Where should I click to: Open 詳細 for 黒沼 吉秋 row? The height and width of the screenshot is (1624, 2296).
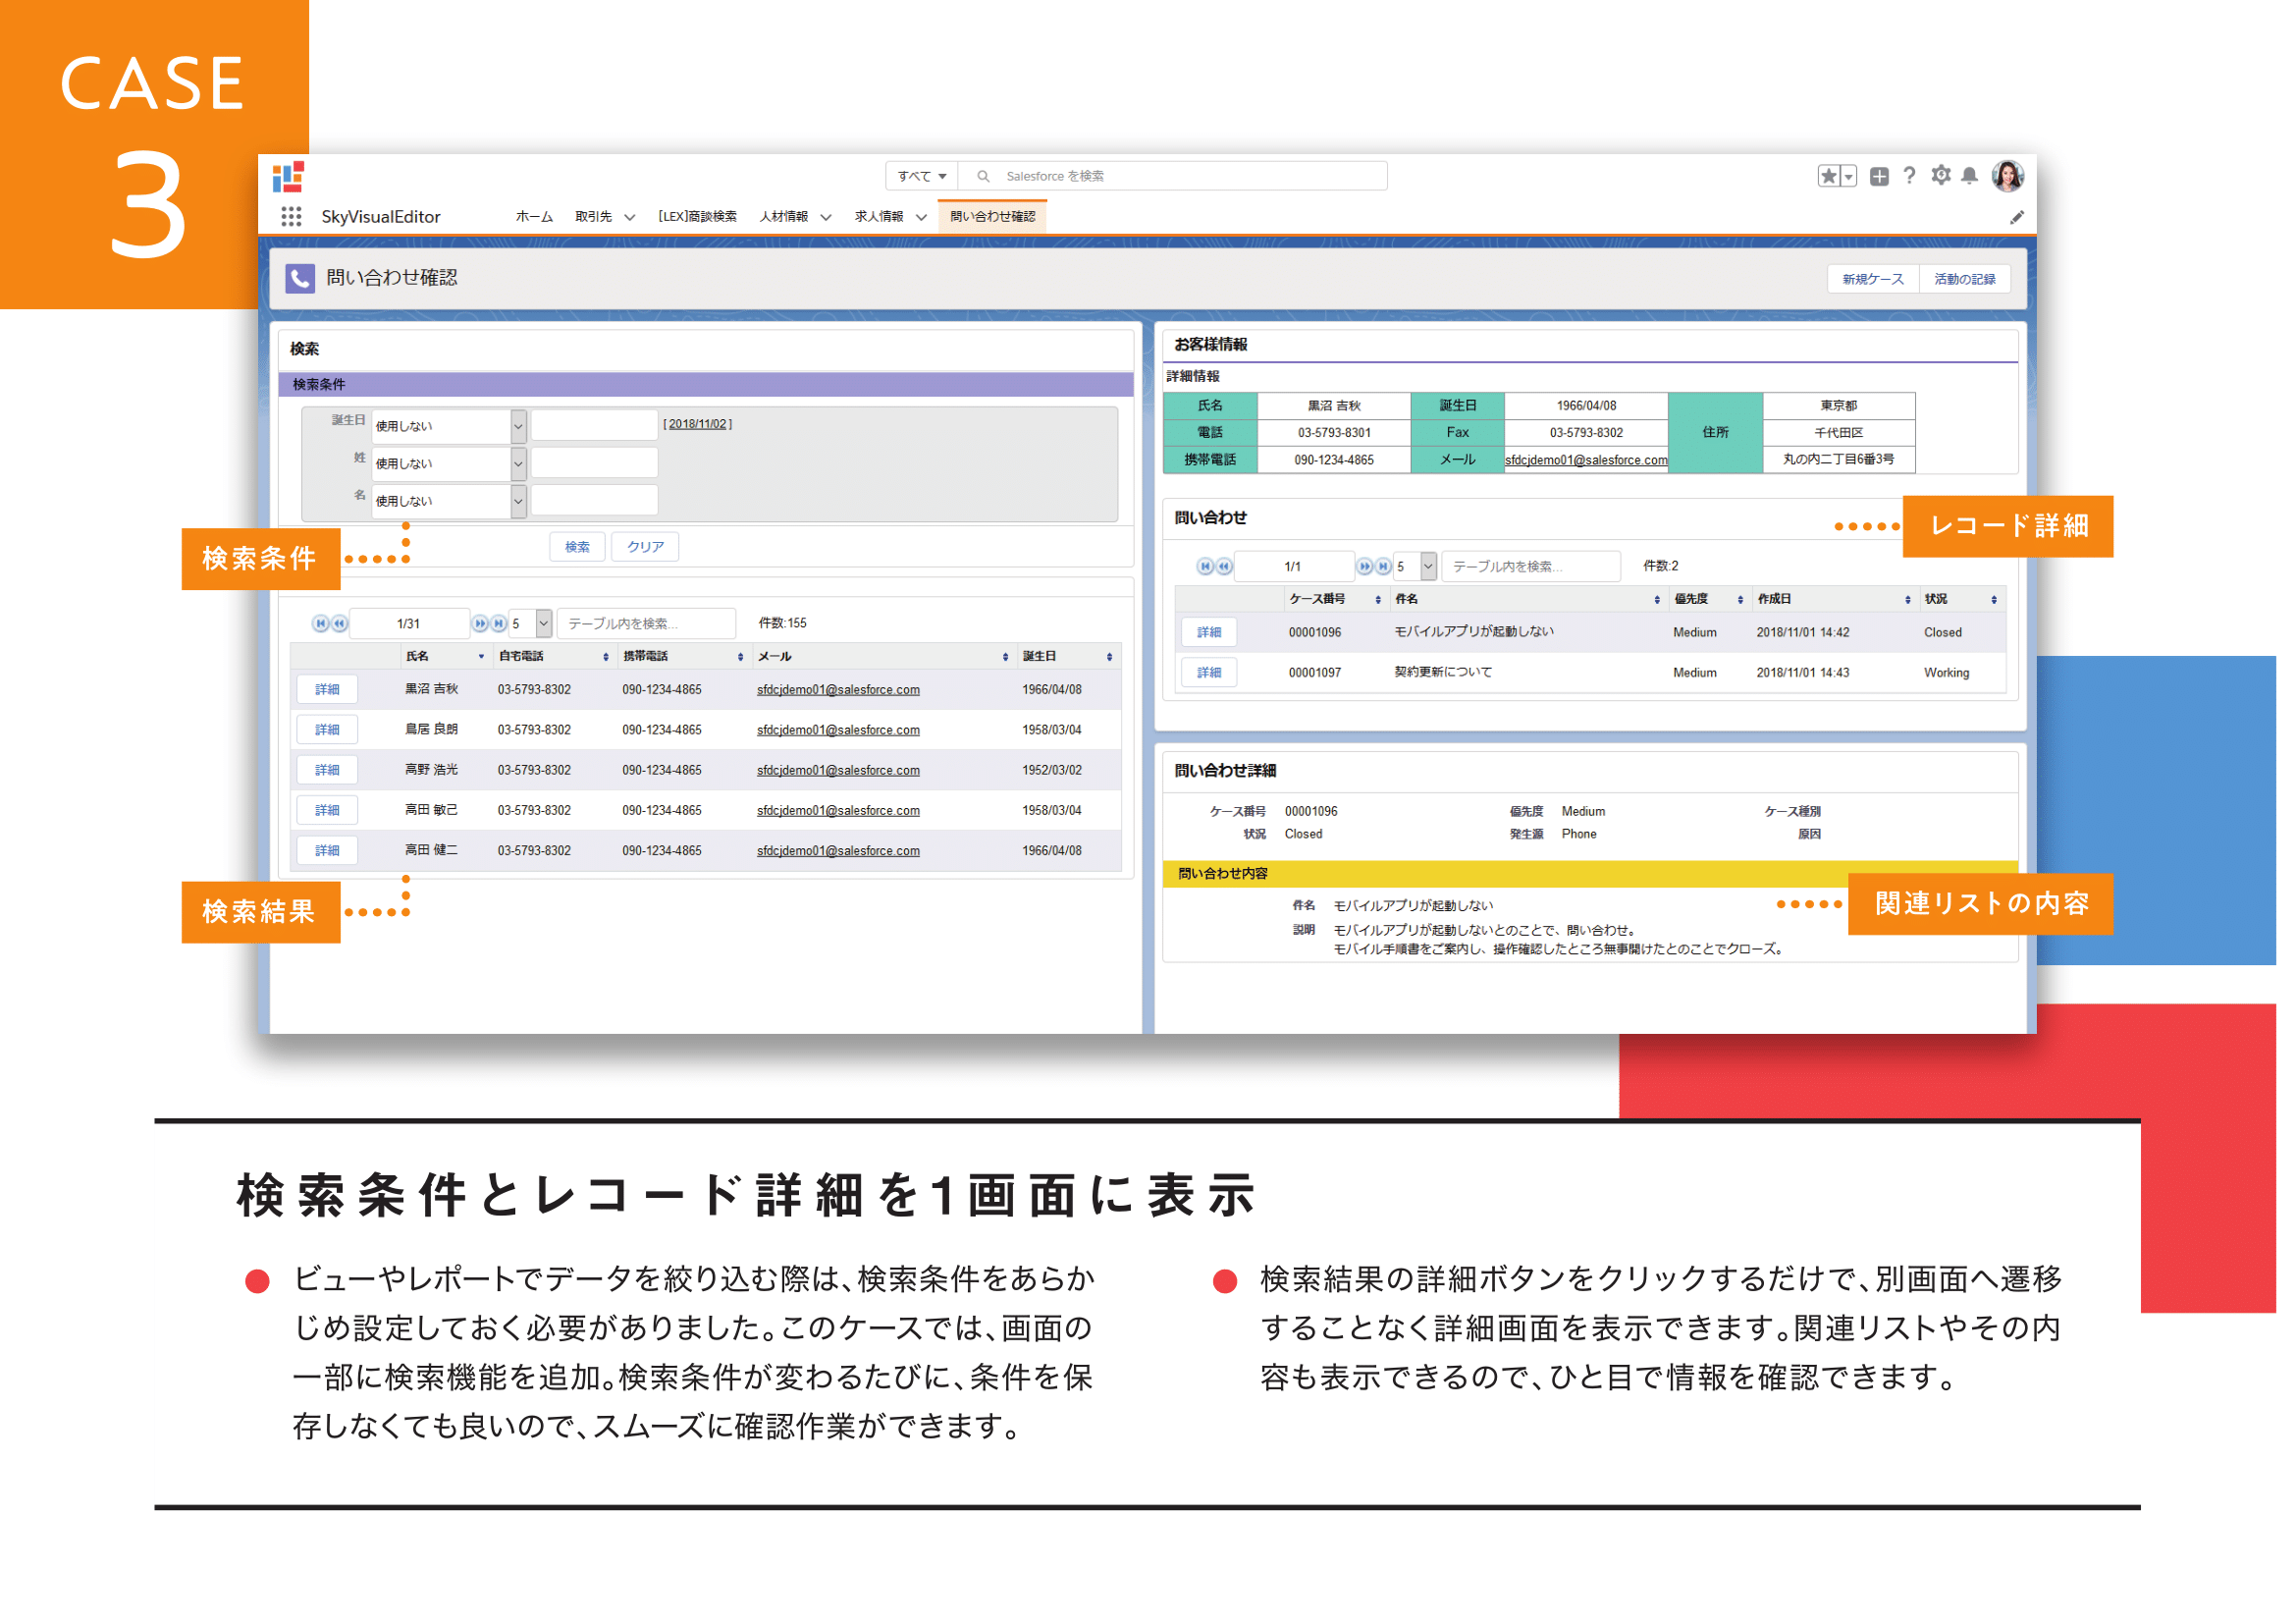(x=327, y=690)
